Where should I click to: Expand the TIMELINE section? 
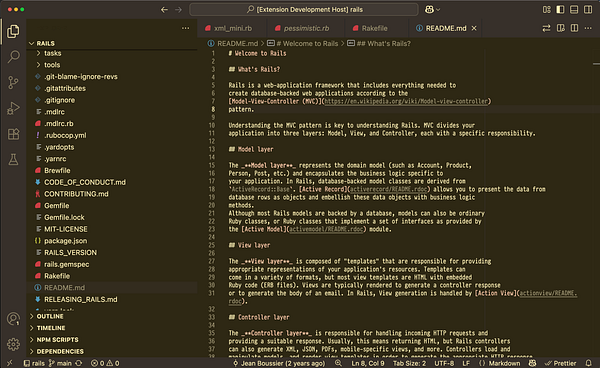click(113, 328)
